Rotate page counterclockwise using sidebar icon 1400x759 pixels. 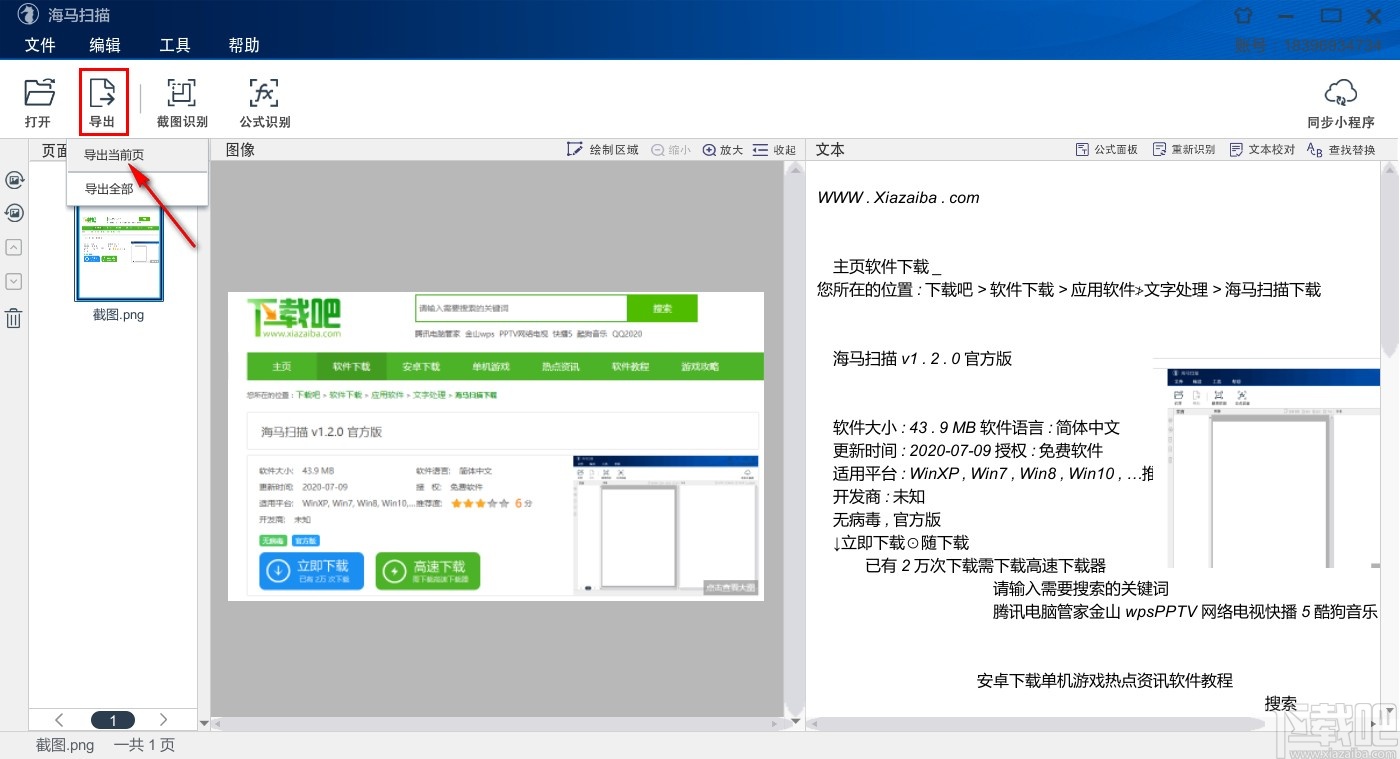coord(14,213)
